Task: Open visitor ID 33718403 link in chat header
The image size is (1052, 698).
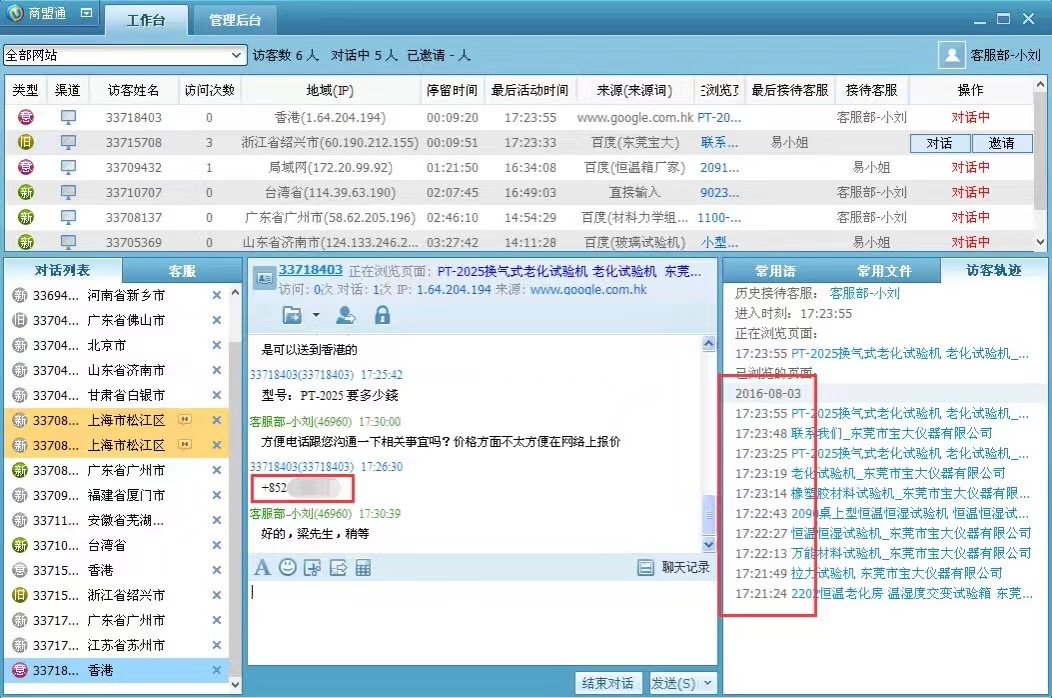Action: click(310, 269)
